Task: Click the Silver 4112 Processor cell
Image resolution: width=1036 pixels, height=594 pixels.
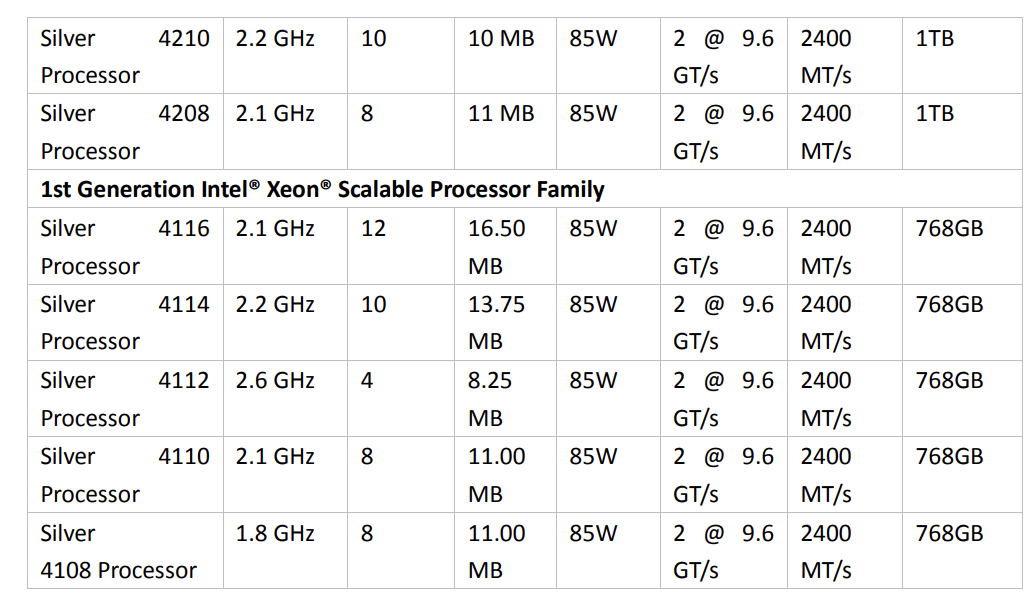Action: 125,399
